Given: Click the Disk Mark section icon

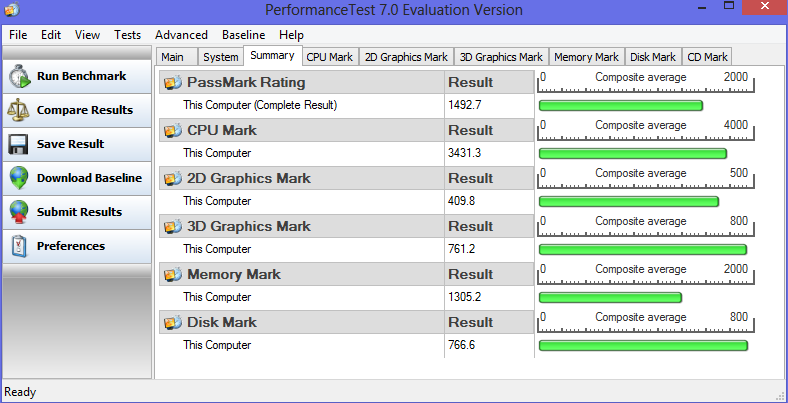Looking at the screenshot, I should coord(173,323).
